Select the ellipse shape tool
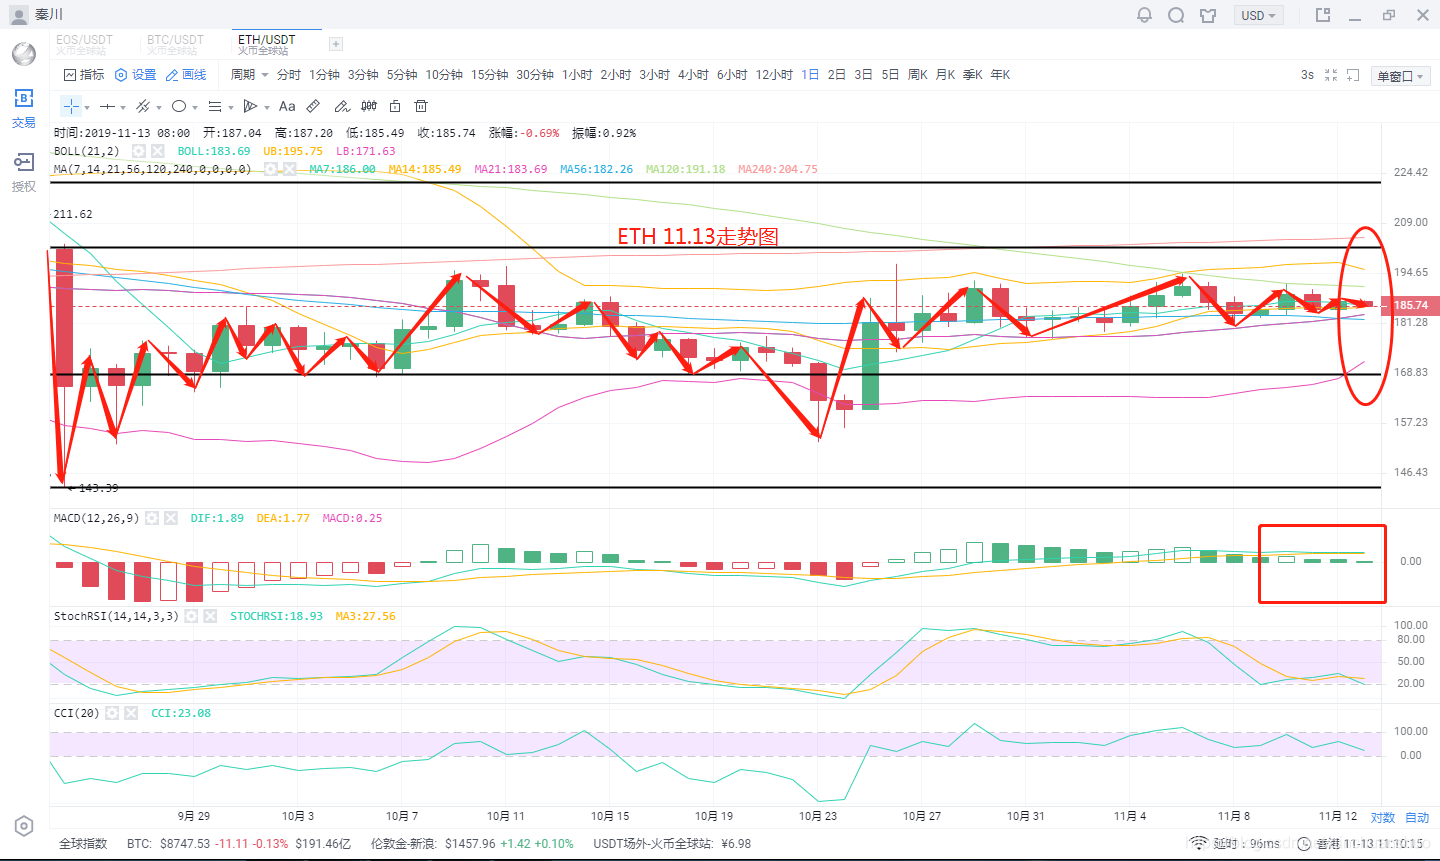The image size is (1440, 861). 179,106
